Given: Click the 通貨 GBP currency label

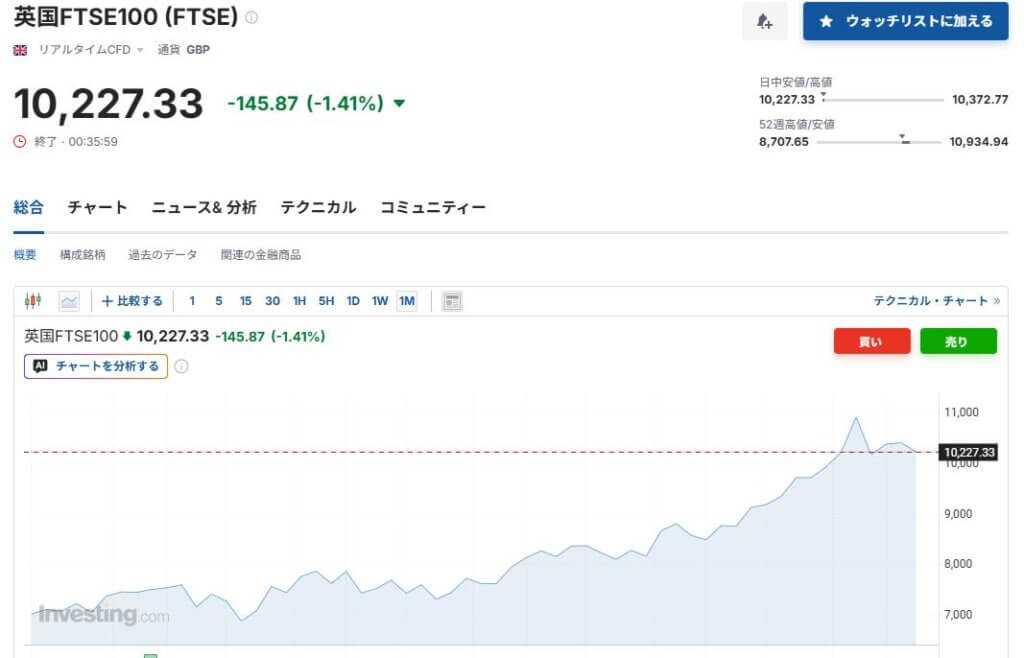Looking at the screenshot, I should click(184, 50).
